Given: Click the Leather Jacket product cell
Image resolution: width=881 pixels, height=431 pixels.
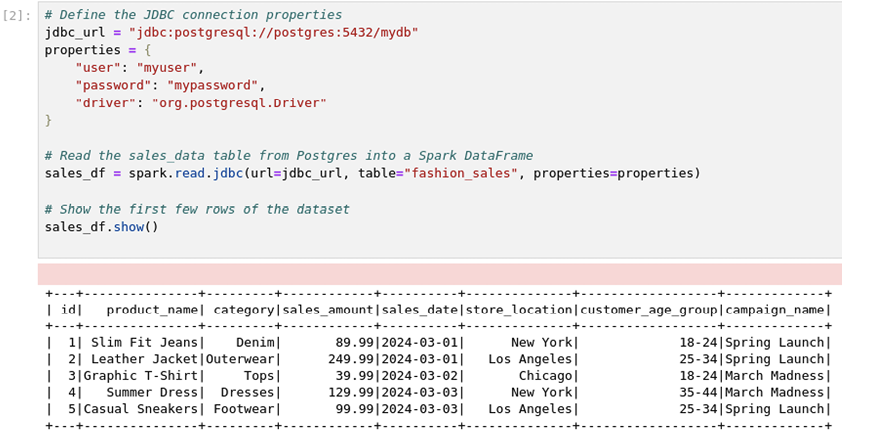Looking at the screenshot, I should coord(144,359).
